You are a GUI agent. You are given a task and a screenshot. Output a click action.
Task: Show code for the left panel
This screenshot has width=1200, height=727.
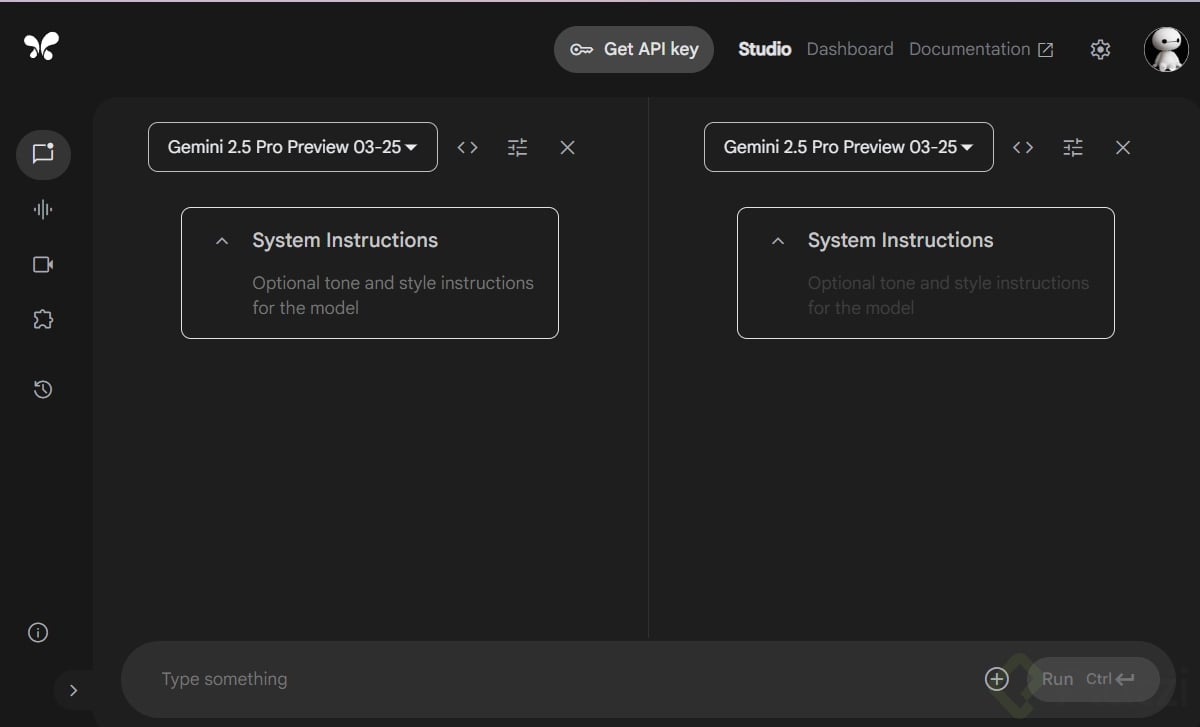(x=467, y=147)
